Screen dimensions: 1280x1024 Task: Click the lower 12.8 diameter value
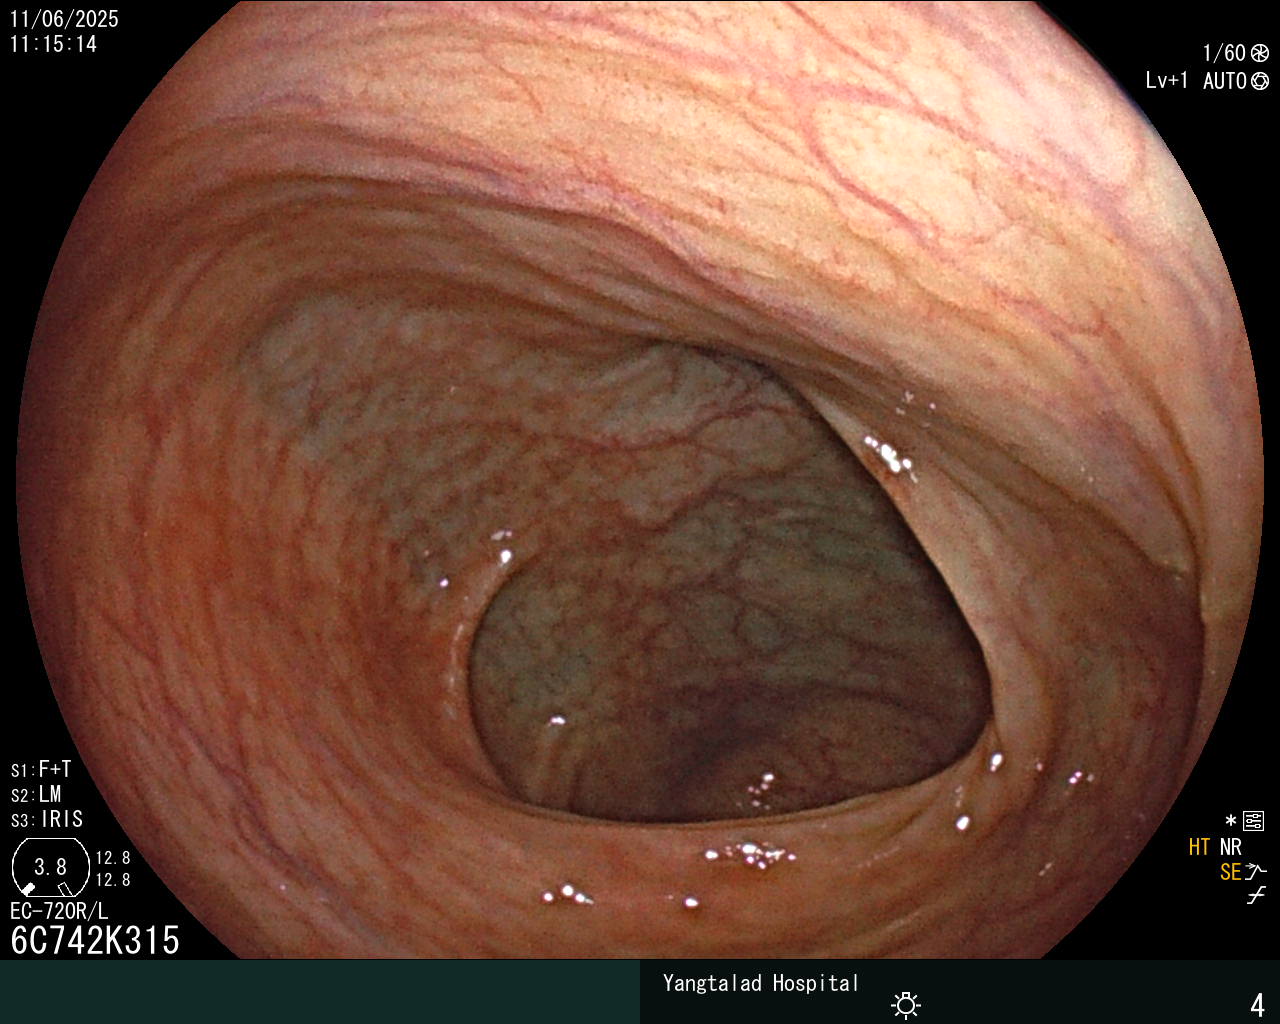tap(113, 880)
